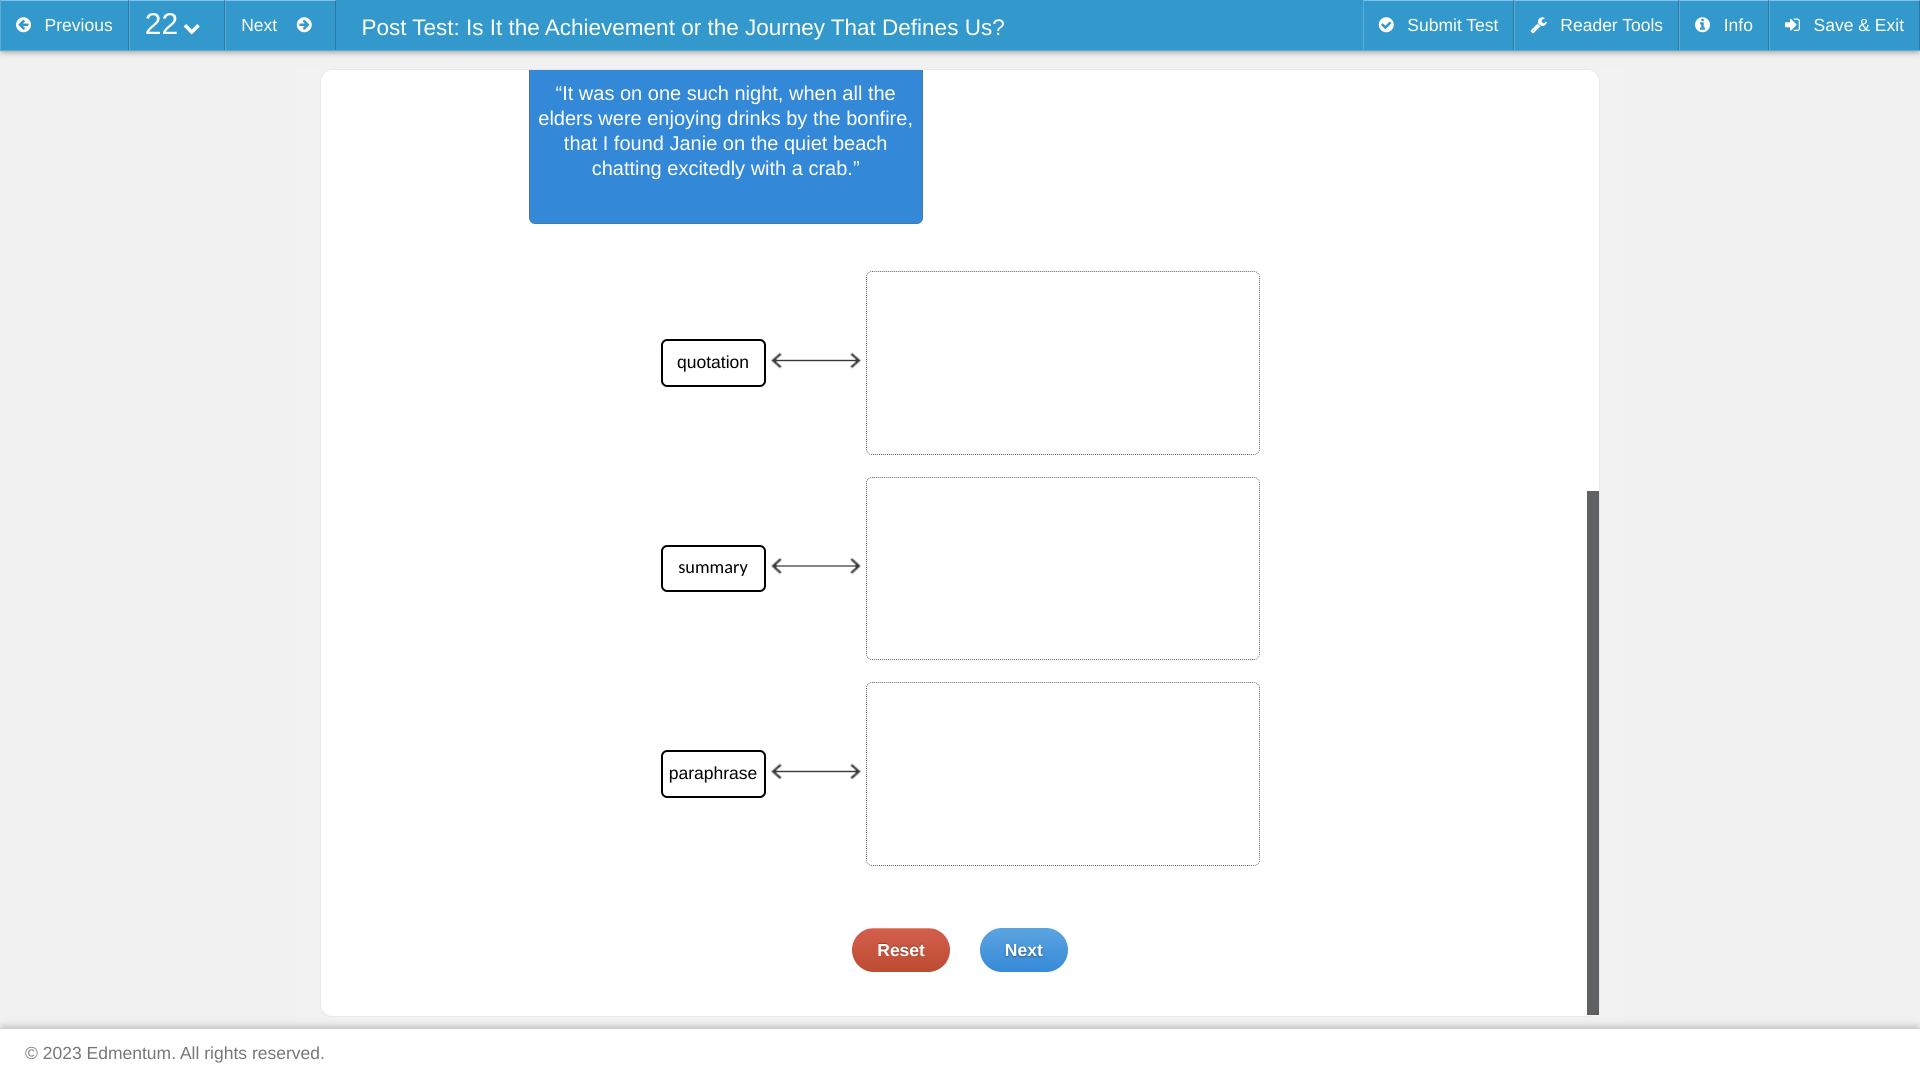Screen dimensions: 1920x1080
Task: Select the summary label box
Action: pos(713,568)
